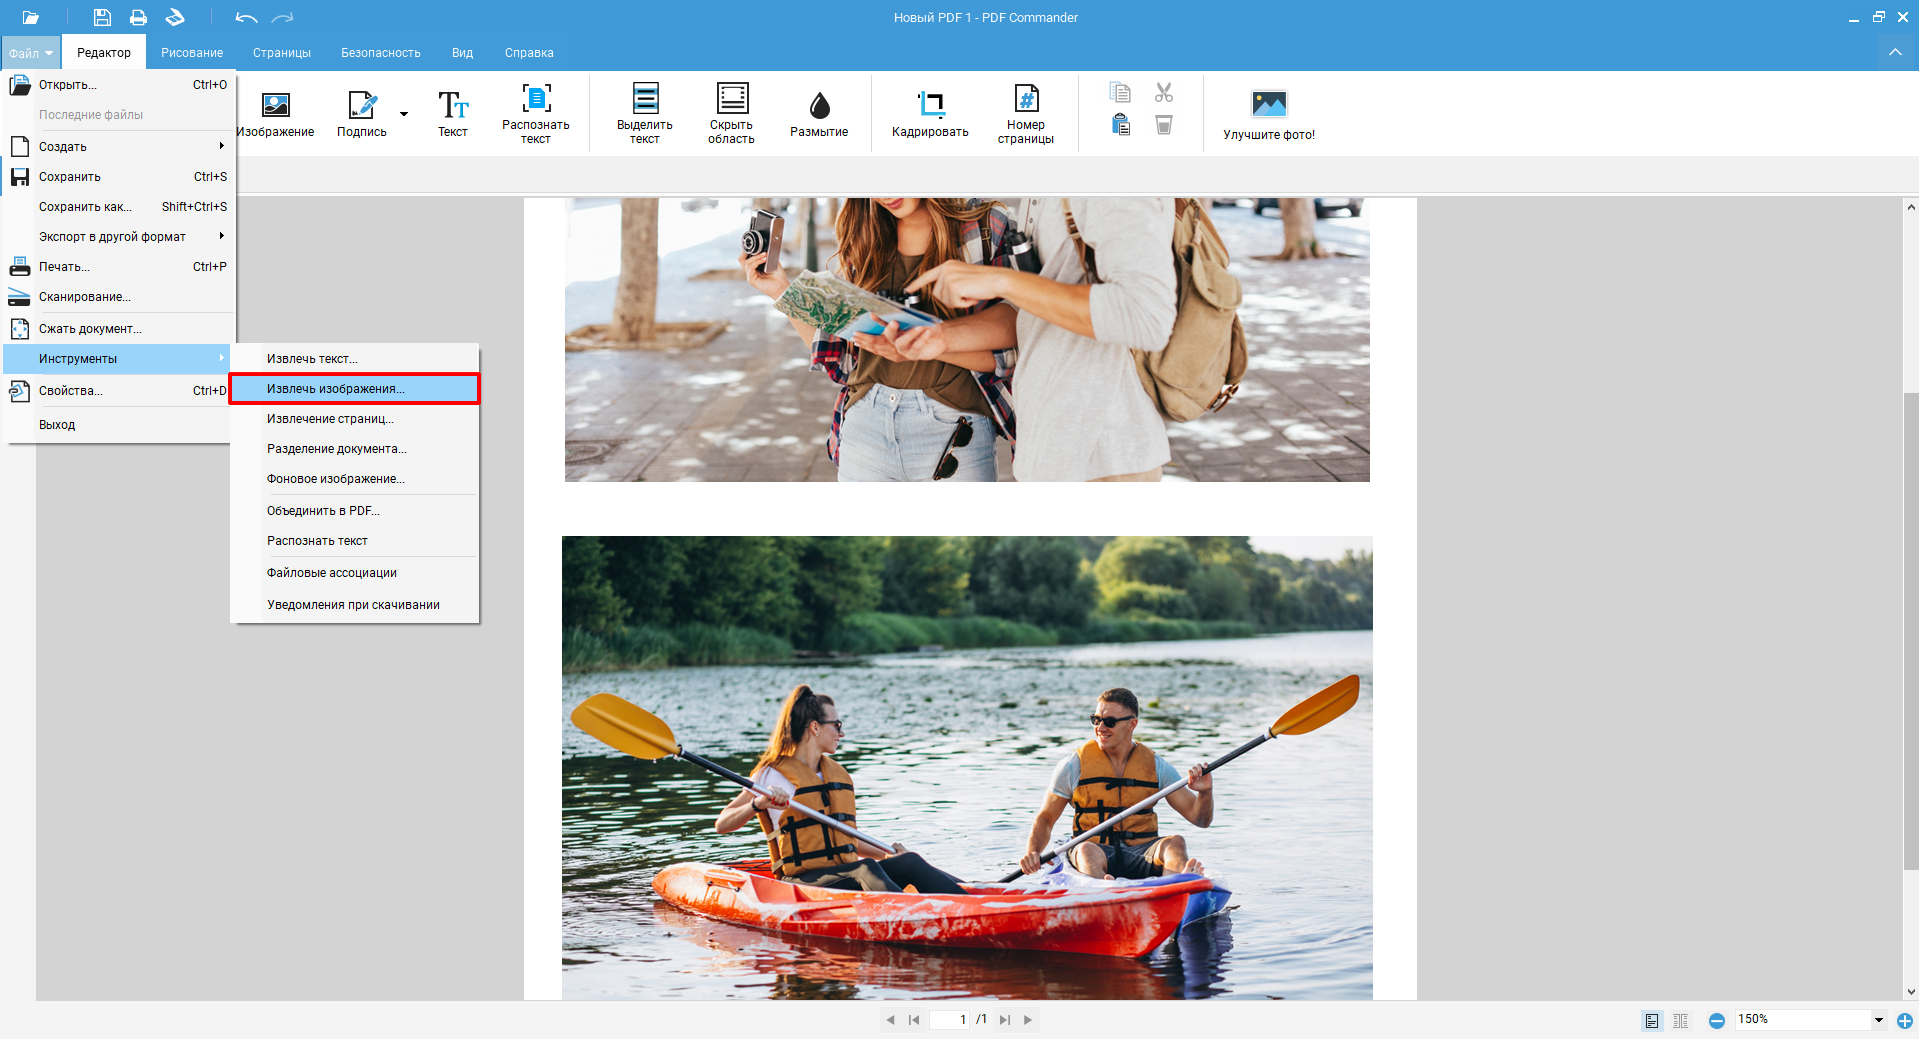Switch to the Страницы tab

click(281, 53)
